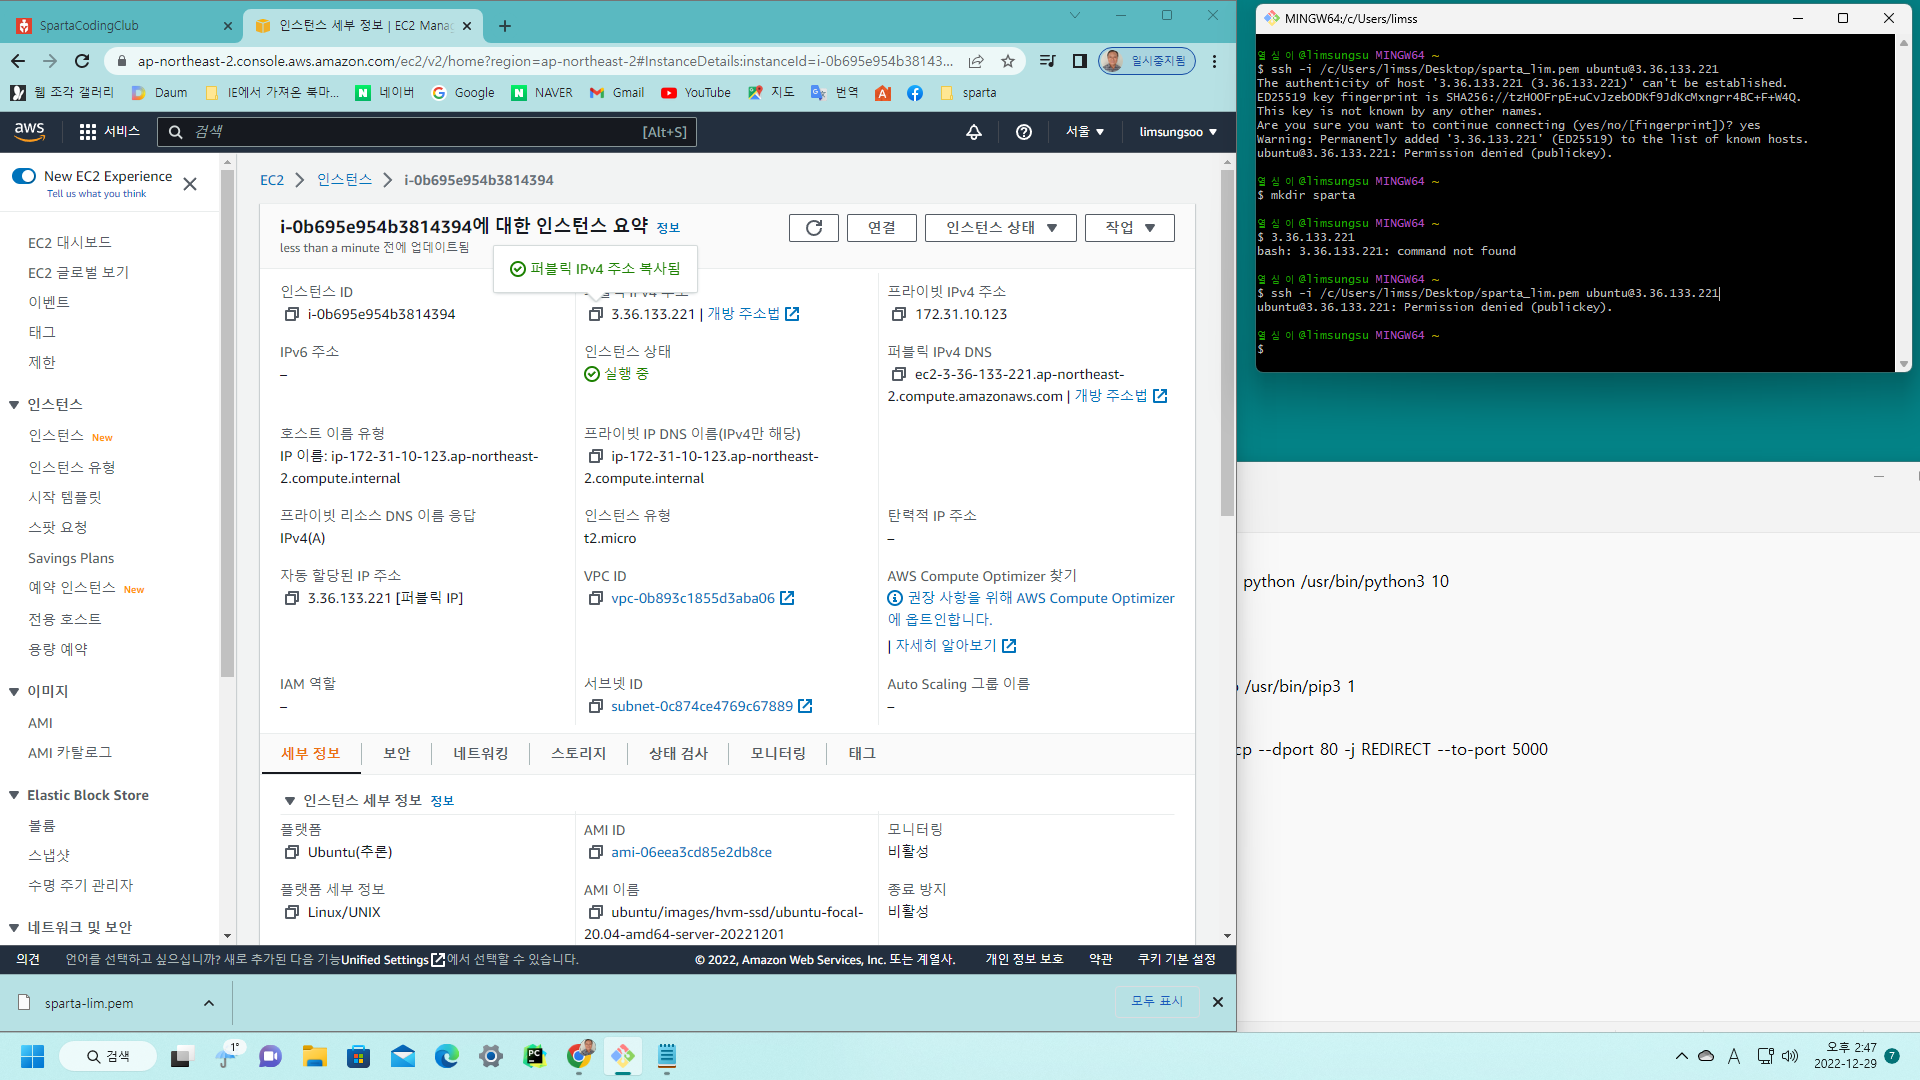The image size is (1920, 1080).
Task: Copy the platform value Ubuntu
Action: 292,852
